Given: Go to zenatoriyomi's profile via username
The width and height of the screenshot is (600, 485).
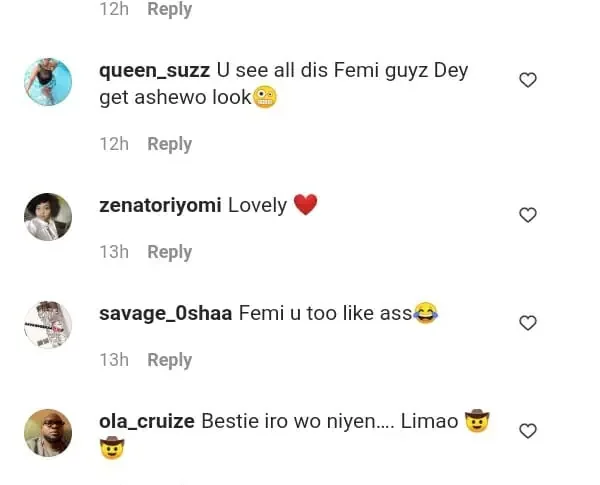Looking at the screenshot, I should [x=160, y=205].
